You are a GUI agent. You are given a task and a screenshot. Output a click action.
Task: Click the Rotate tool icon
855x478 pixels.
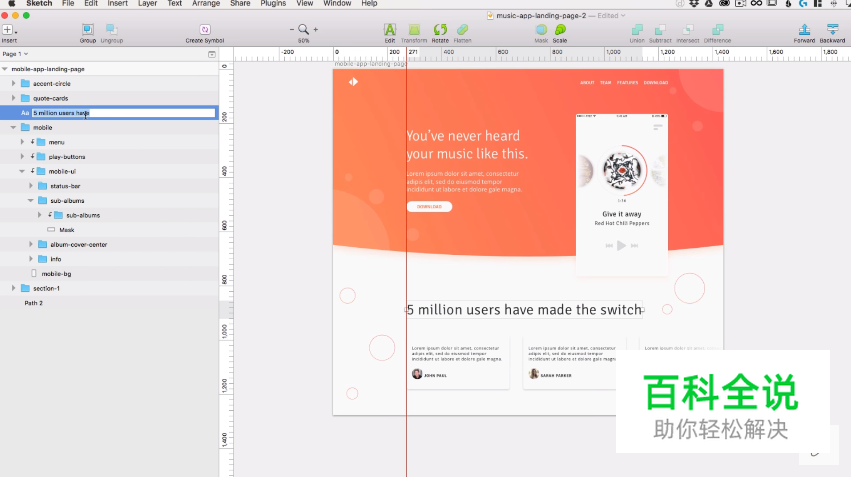point(440,30)
